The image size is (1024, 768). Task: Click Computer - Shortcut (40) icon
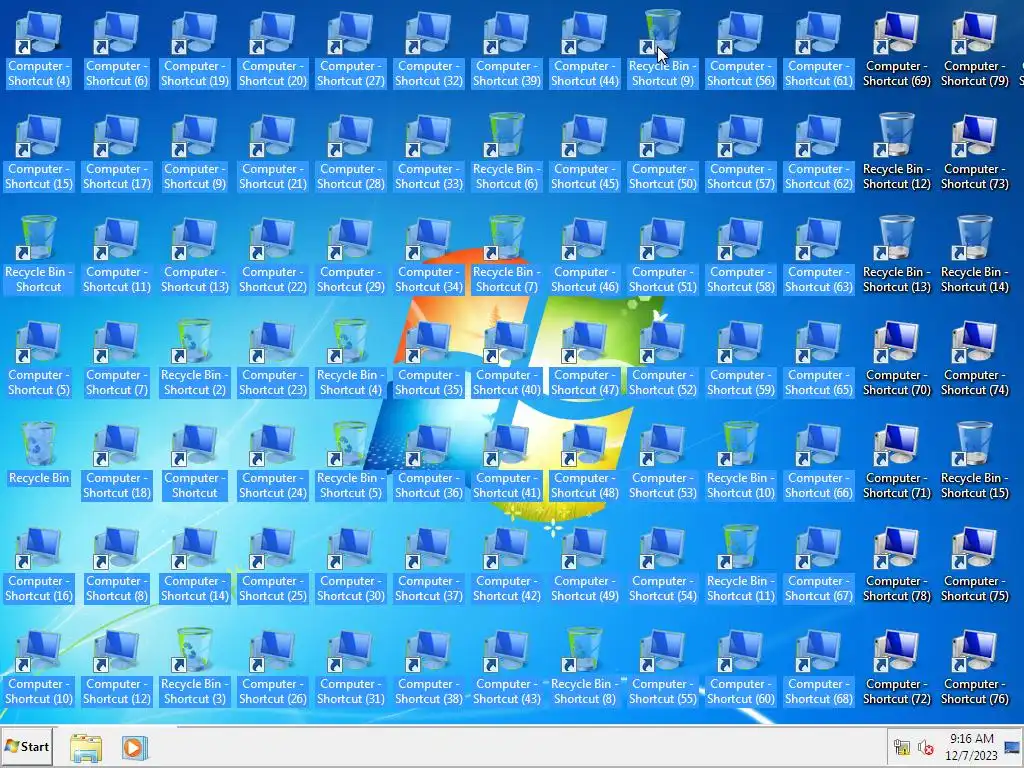507,359
